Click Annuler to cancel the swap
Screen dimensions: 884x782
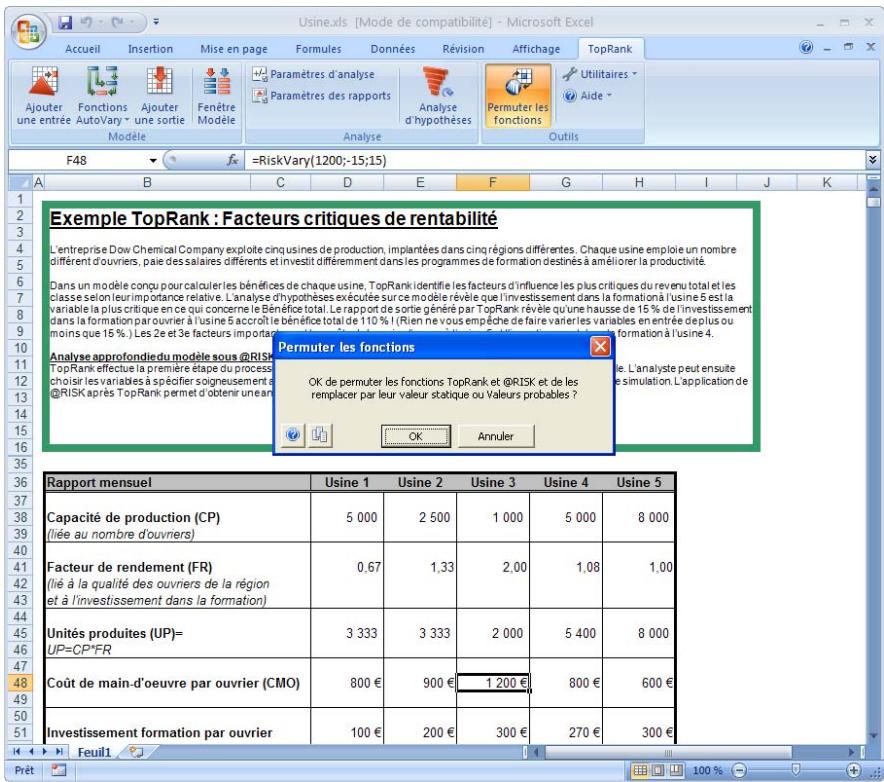pos(495,437)
